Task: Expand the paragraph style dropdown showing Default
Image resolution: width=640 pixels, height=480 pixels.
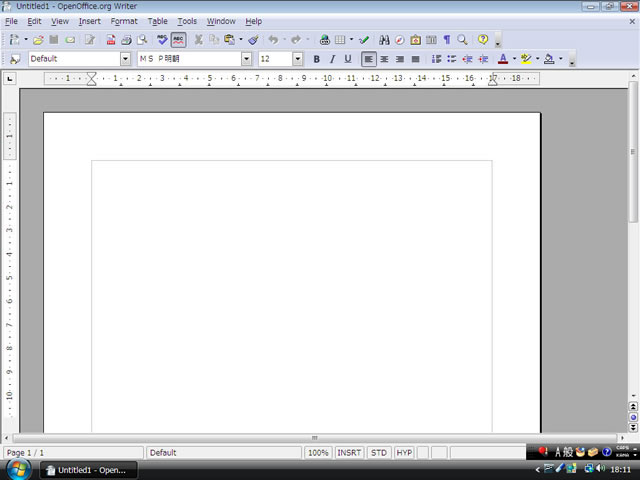Action: click(125, 59)
